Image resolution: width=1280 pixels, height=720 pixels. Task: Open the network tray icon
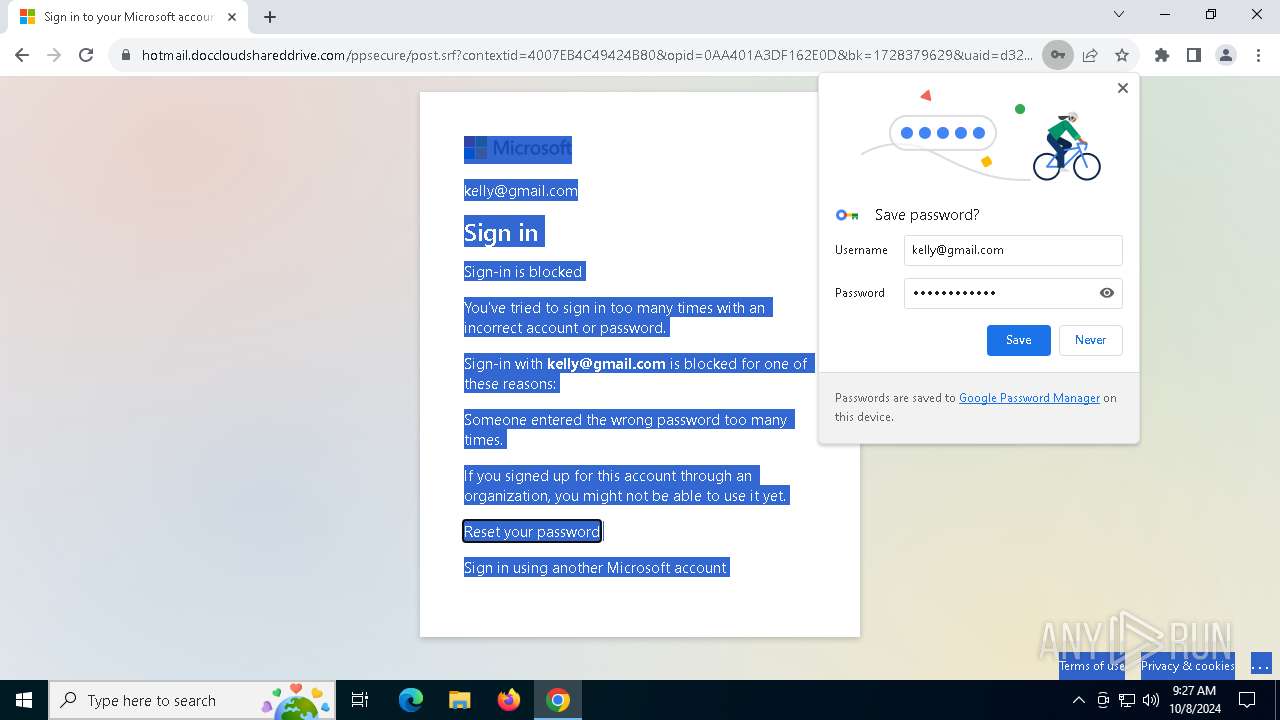click(1127, 700)
